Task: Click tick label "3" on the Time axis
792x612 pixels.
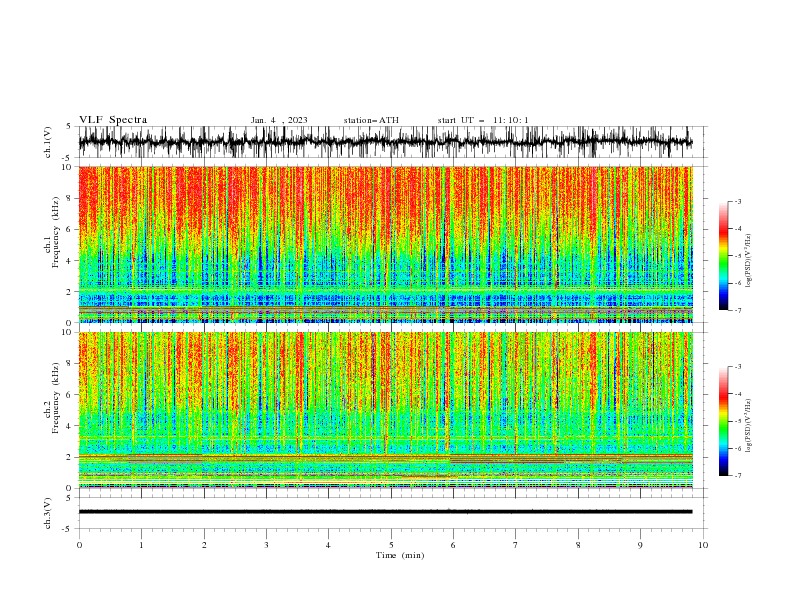Action: coord(266,545)
